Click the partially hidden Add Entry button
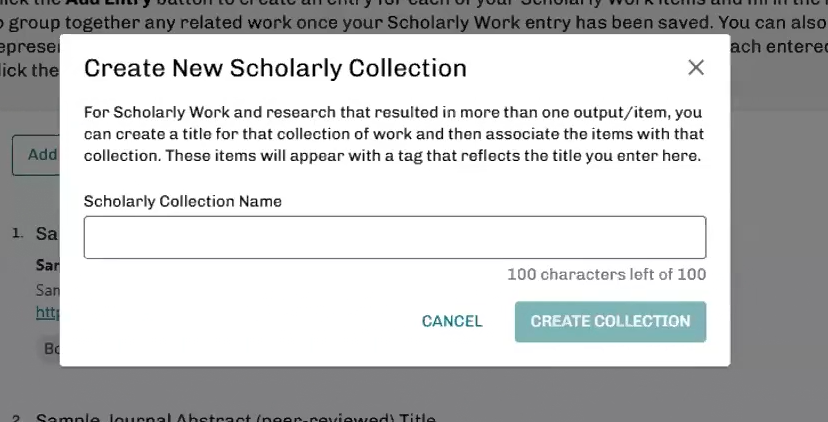The image size is (828, 422). 36,155
